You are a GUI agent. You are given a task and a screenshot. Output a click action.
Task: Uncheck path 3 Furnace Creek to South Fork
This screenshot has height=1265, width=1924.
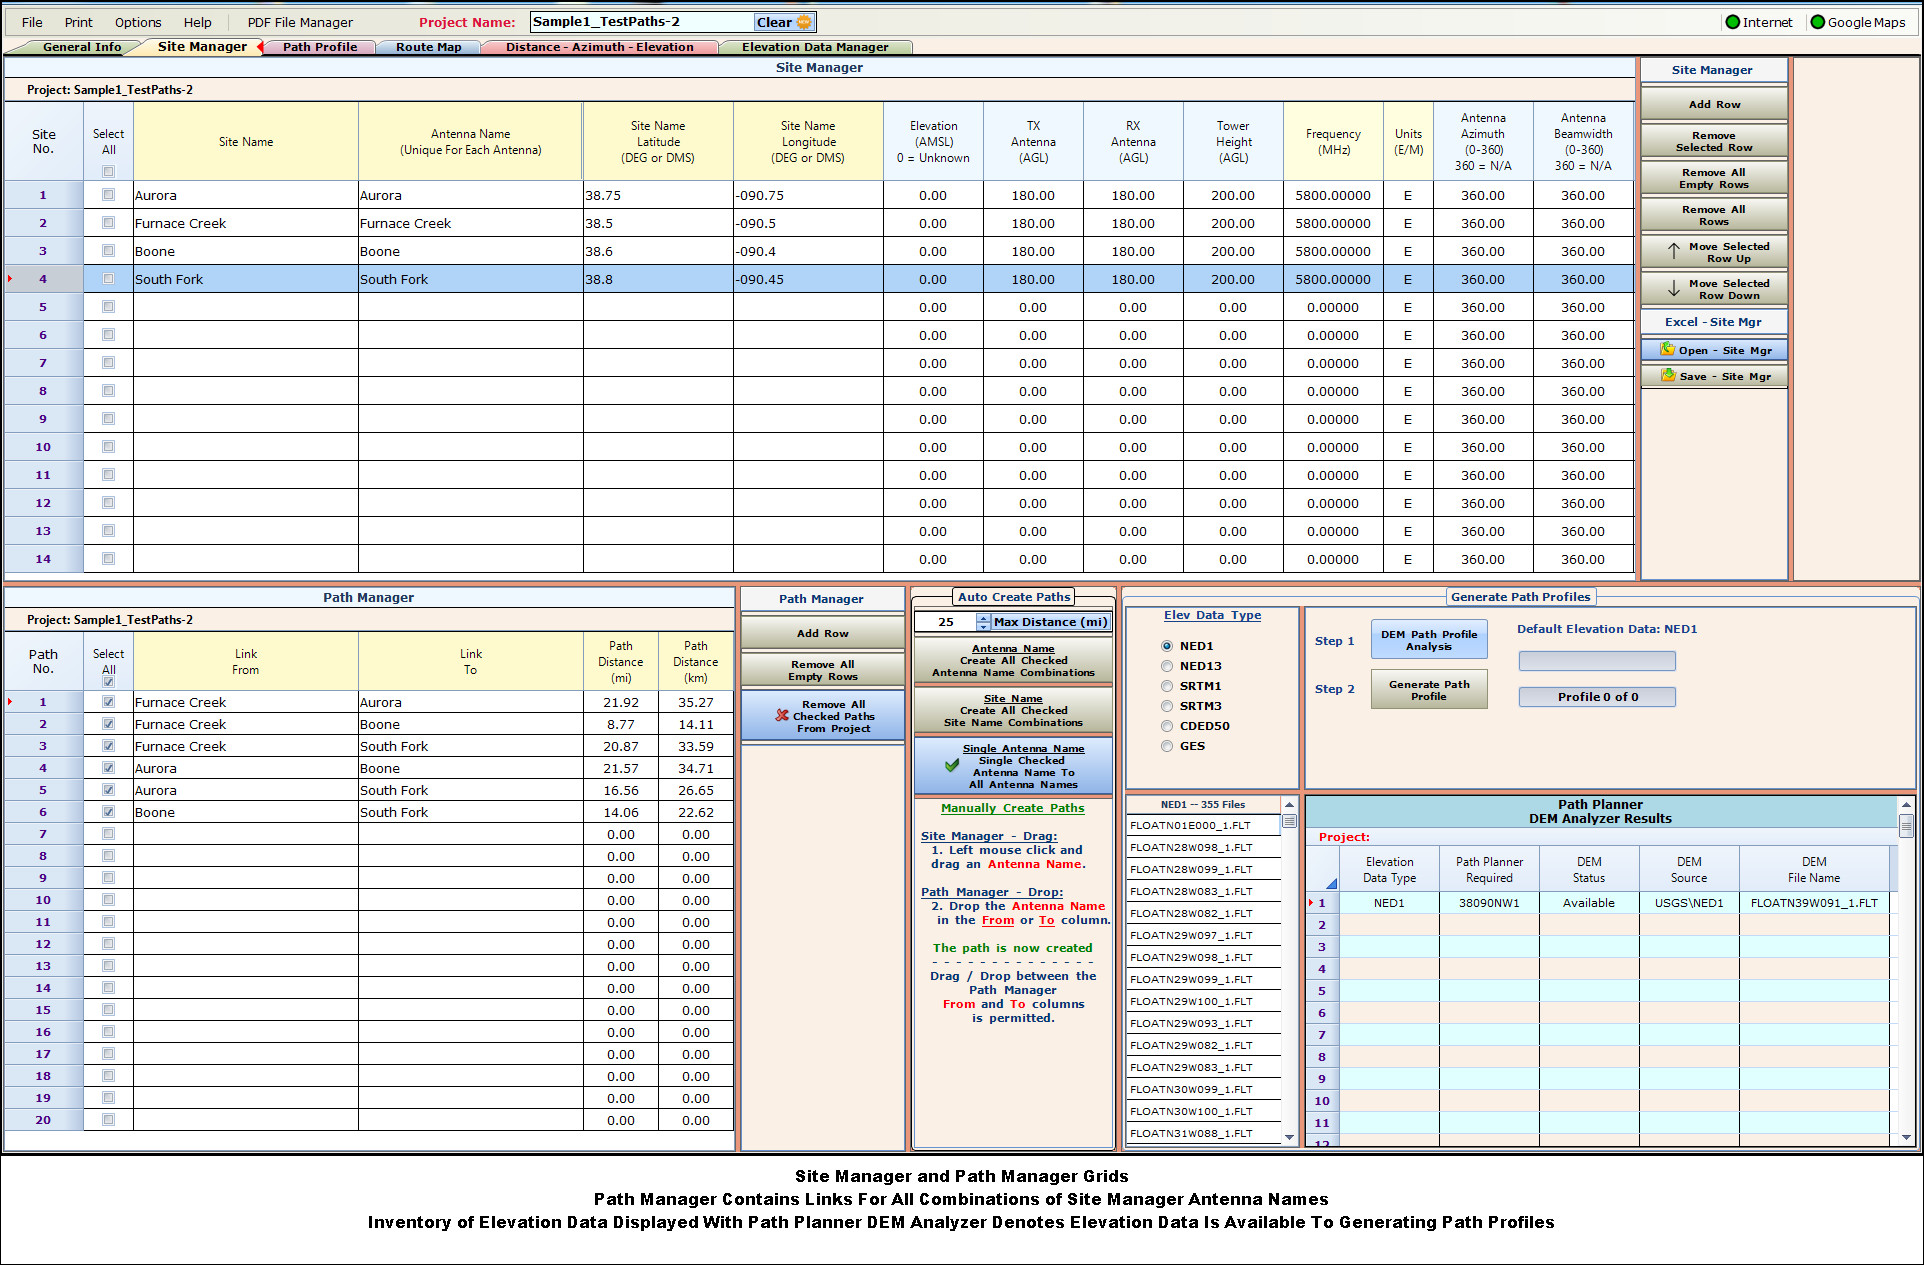pos(108,746)
